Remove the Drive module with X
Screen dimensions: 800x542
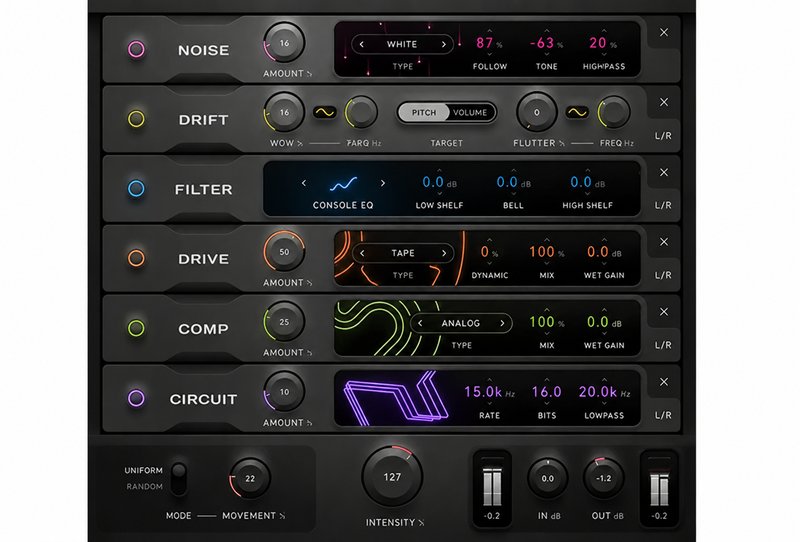664,241
